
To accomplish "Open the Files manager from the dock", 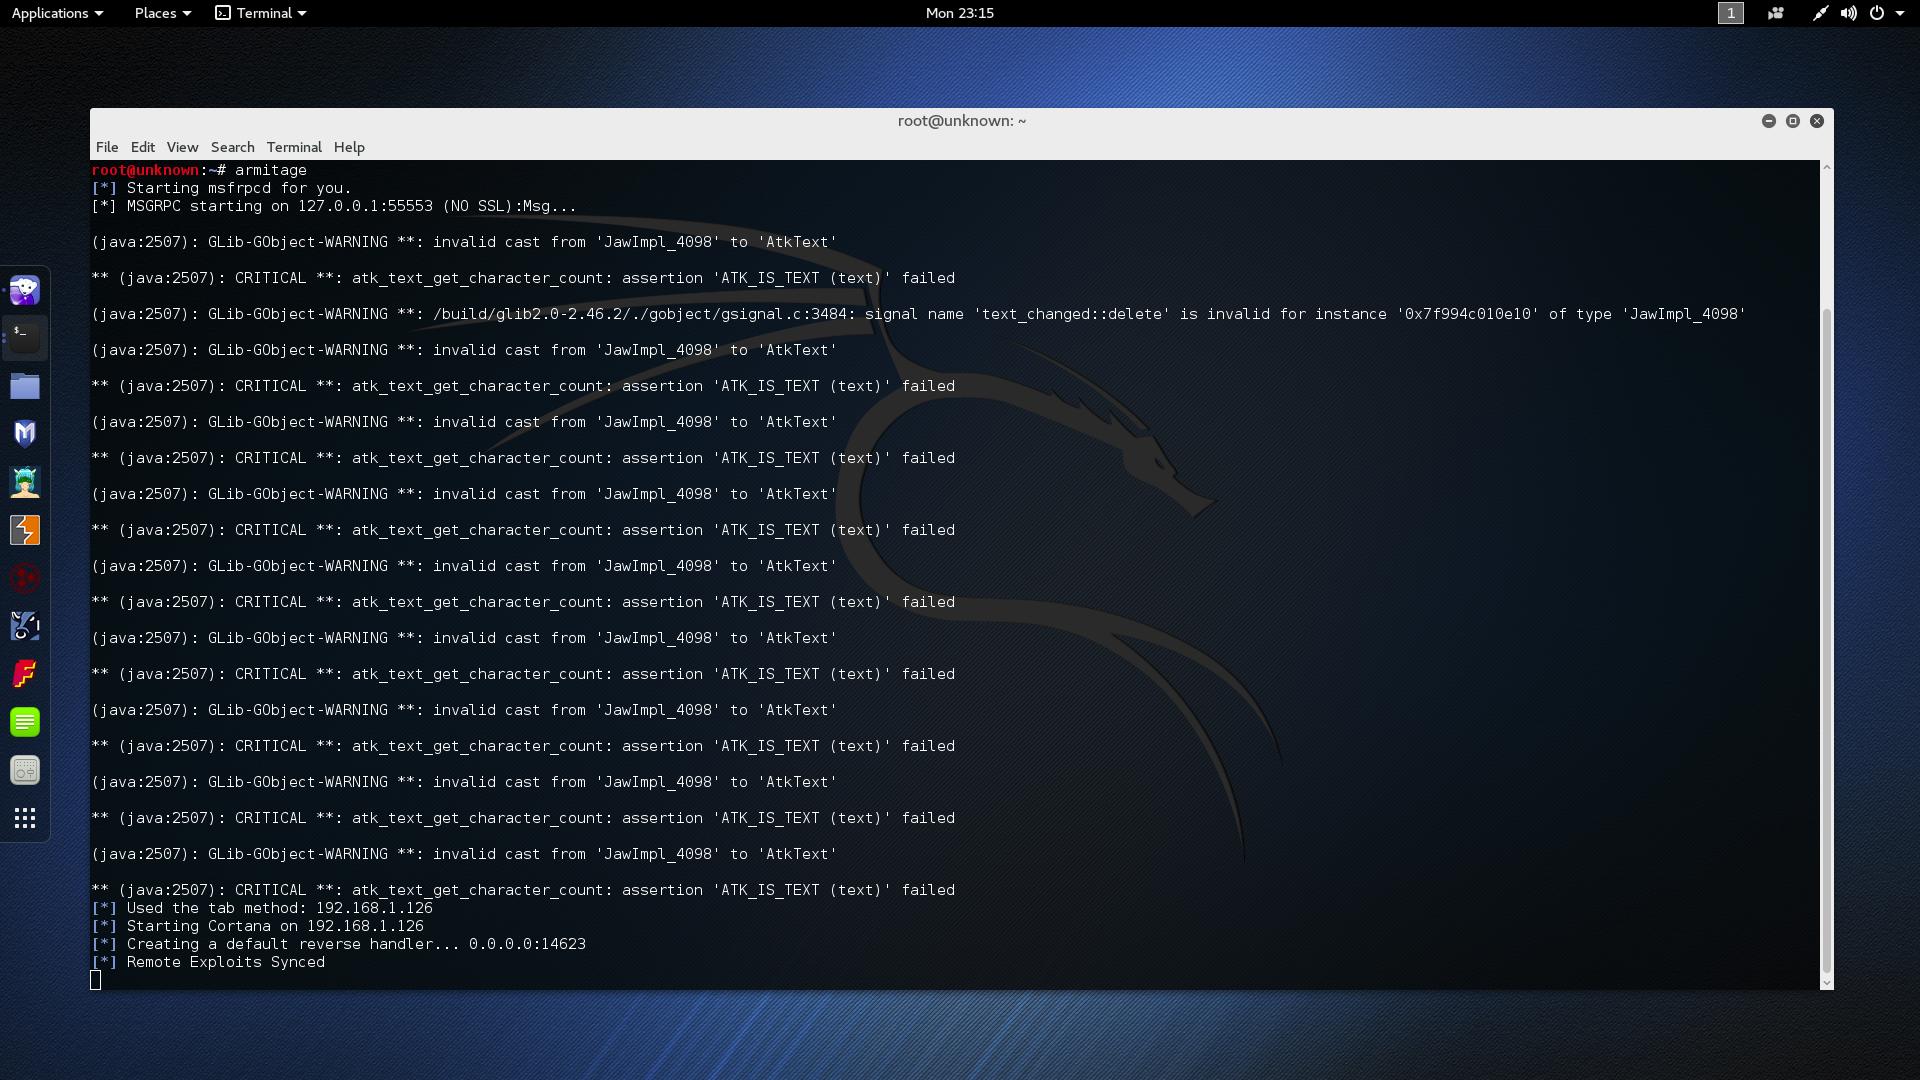I will coord(25,386).
